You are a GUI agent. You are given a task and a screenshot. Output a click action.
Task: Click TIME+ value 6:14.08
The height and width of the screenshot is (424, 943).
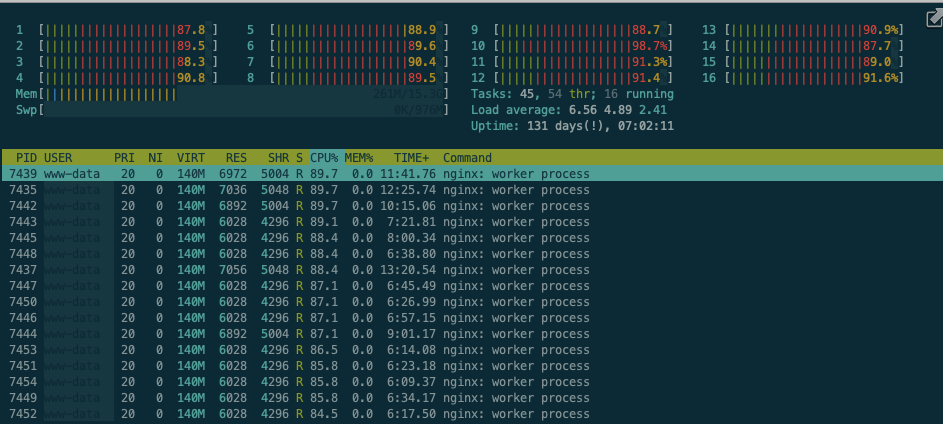[411, 350]
